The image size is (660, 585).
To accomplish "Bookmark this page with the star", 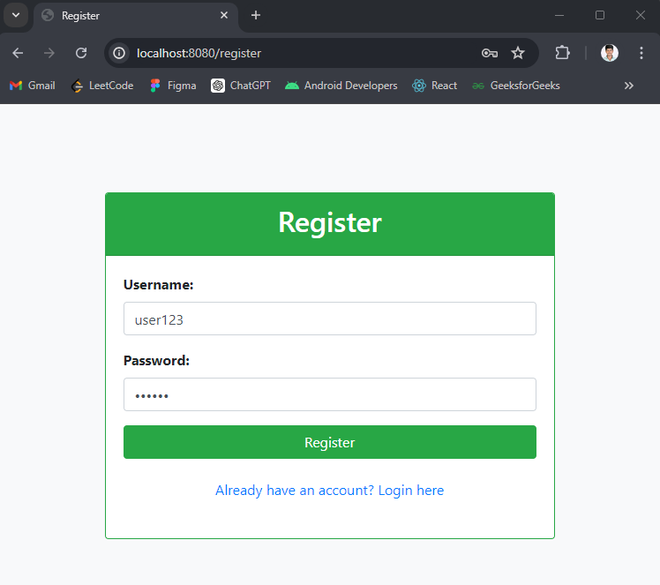I will (x=518, y=53).
